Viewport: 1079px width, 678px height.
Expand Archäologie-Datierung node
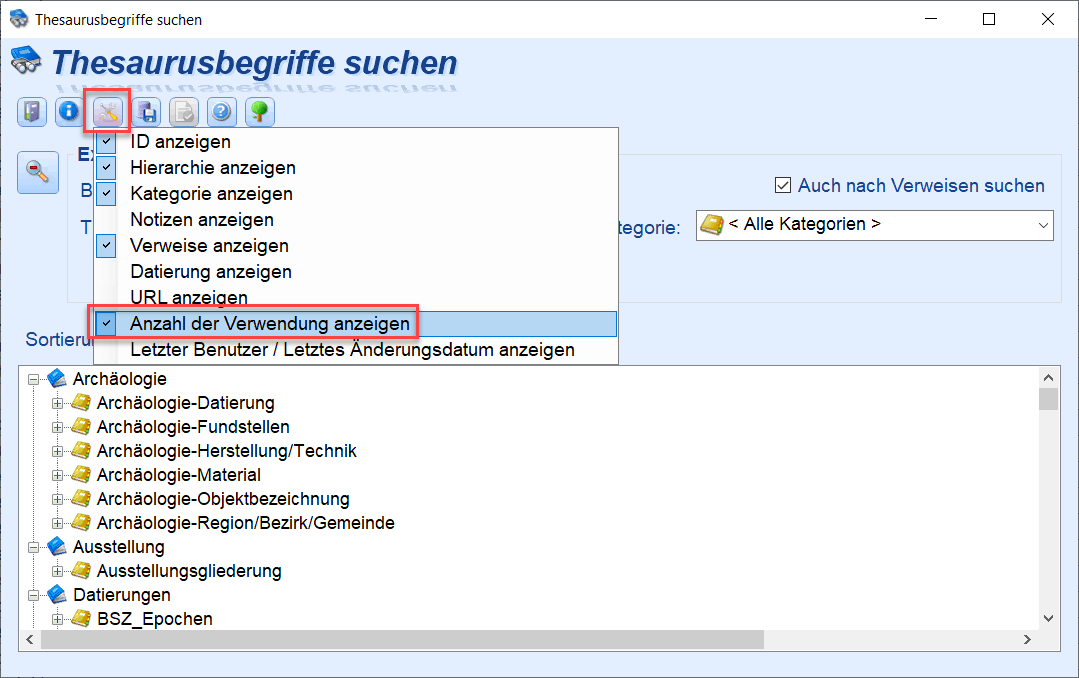coord(57,403)
